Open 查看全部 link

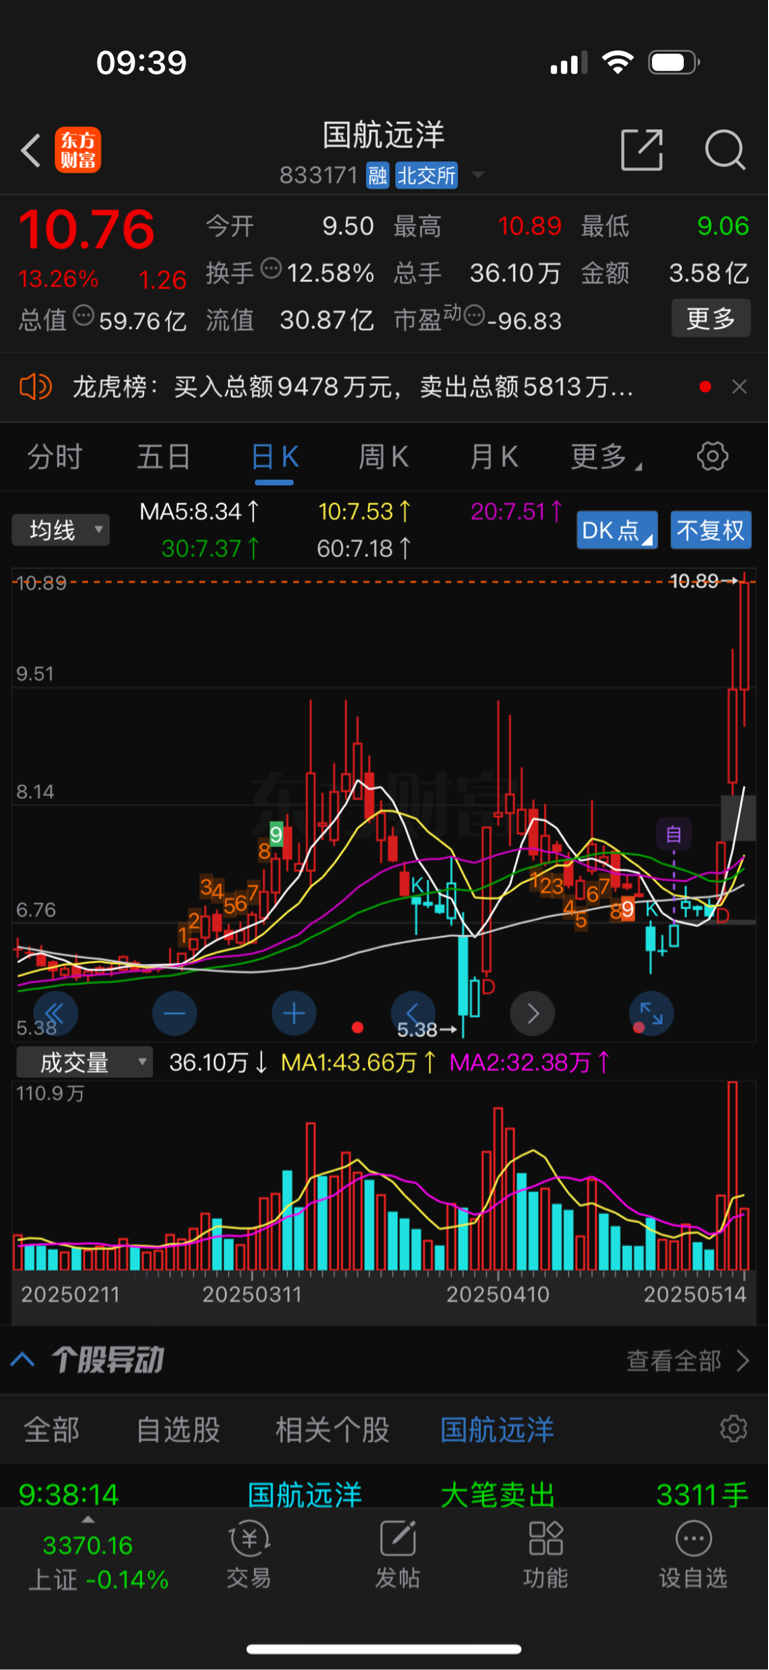click(x=687, y=1361)
